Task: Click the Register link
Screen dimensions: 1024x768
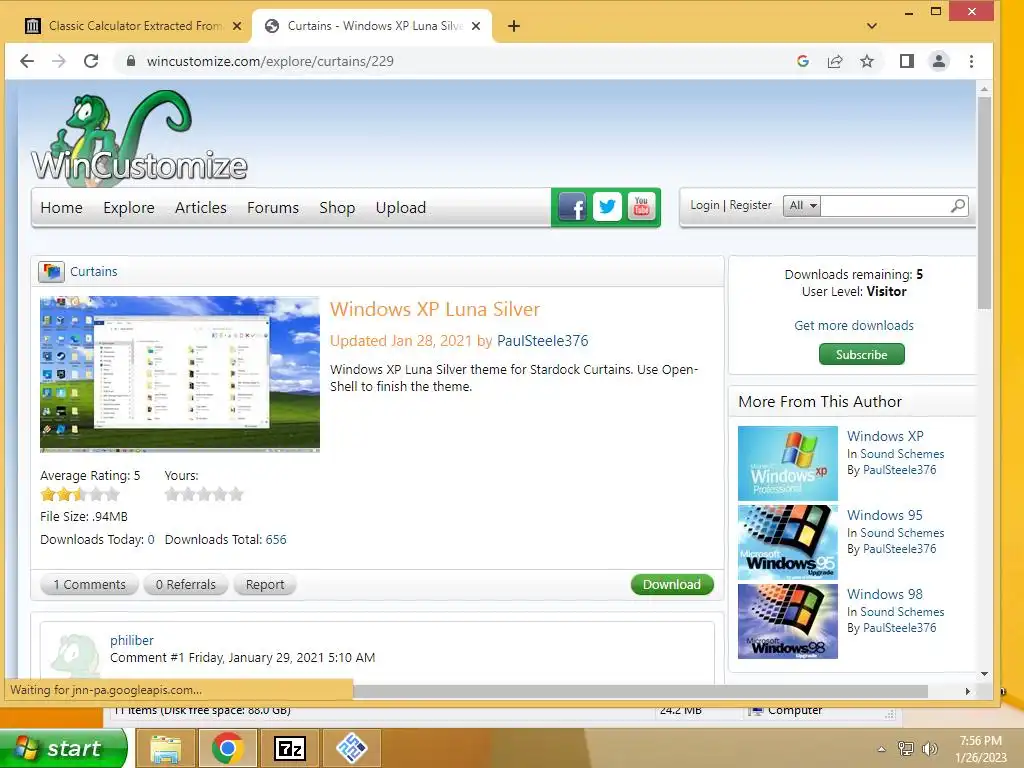Action: 750,205
